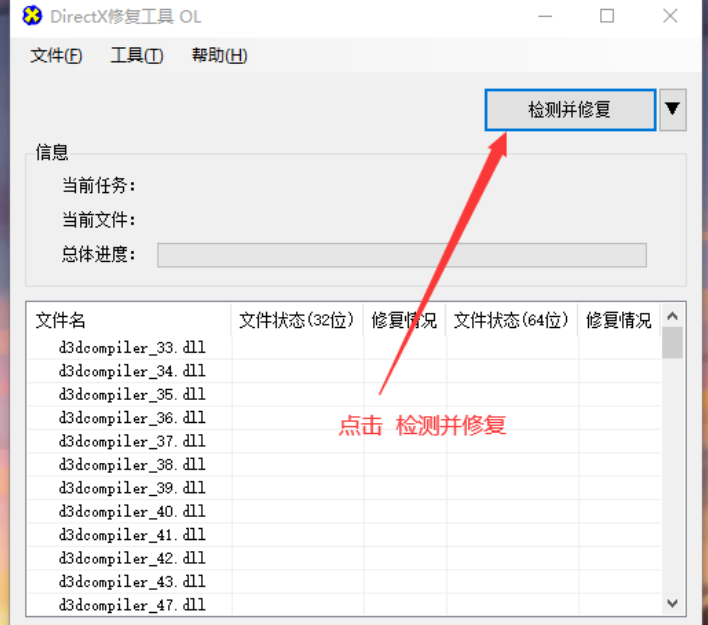The height and width of the screenshot is (625, 708).
Task: Select row d3dcompiler_42.dll
Action: (344, 559)
